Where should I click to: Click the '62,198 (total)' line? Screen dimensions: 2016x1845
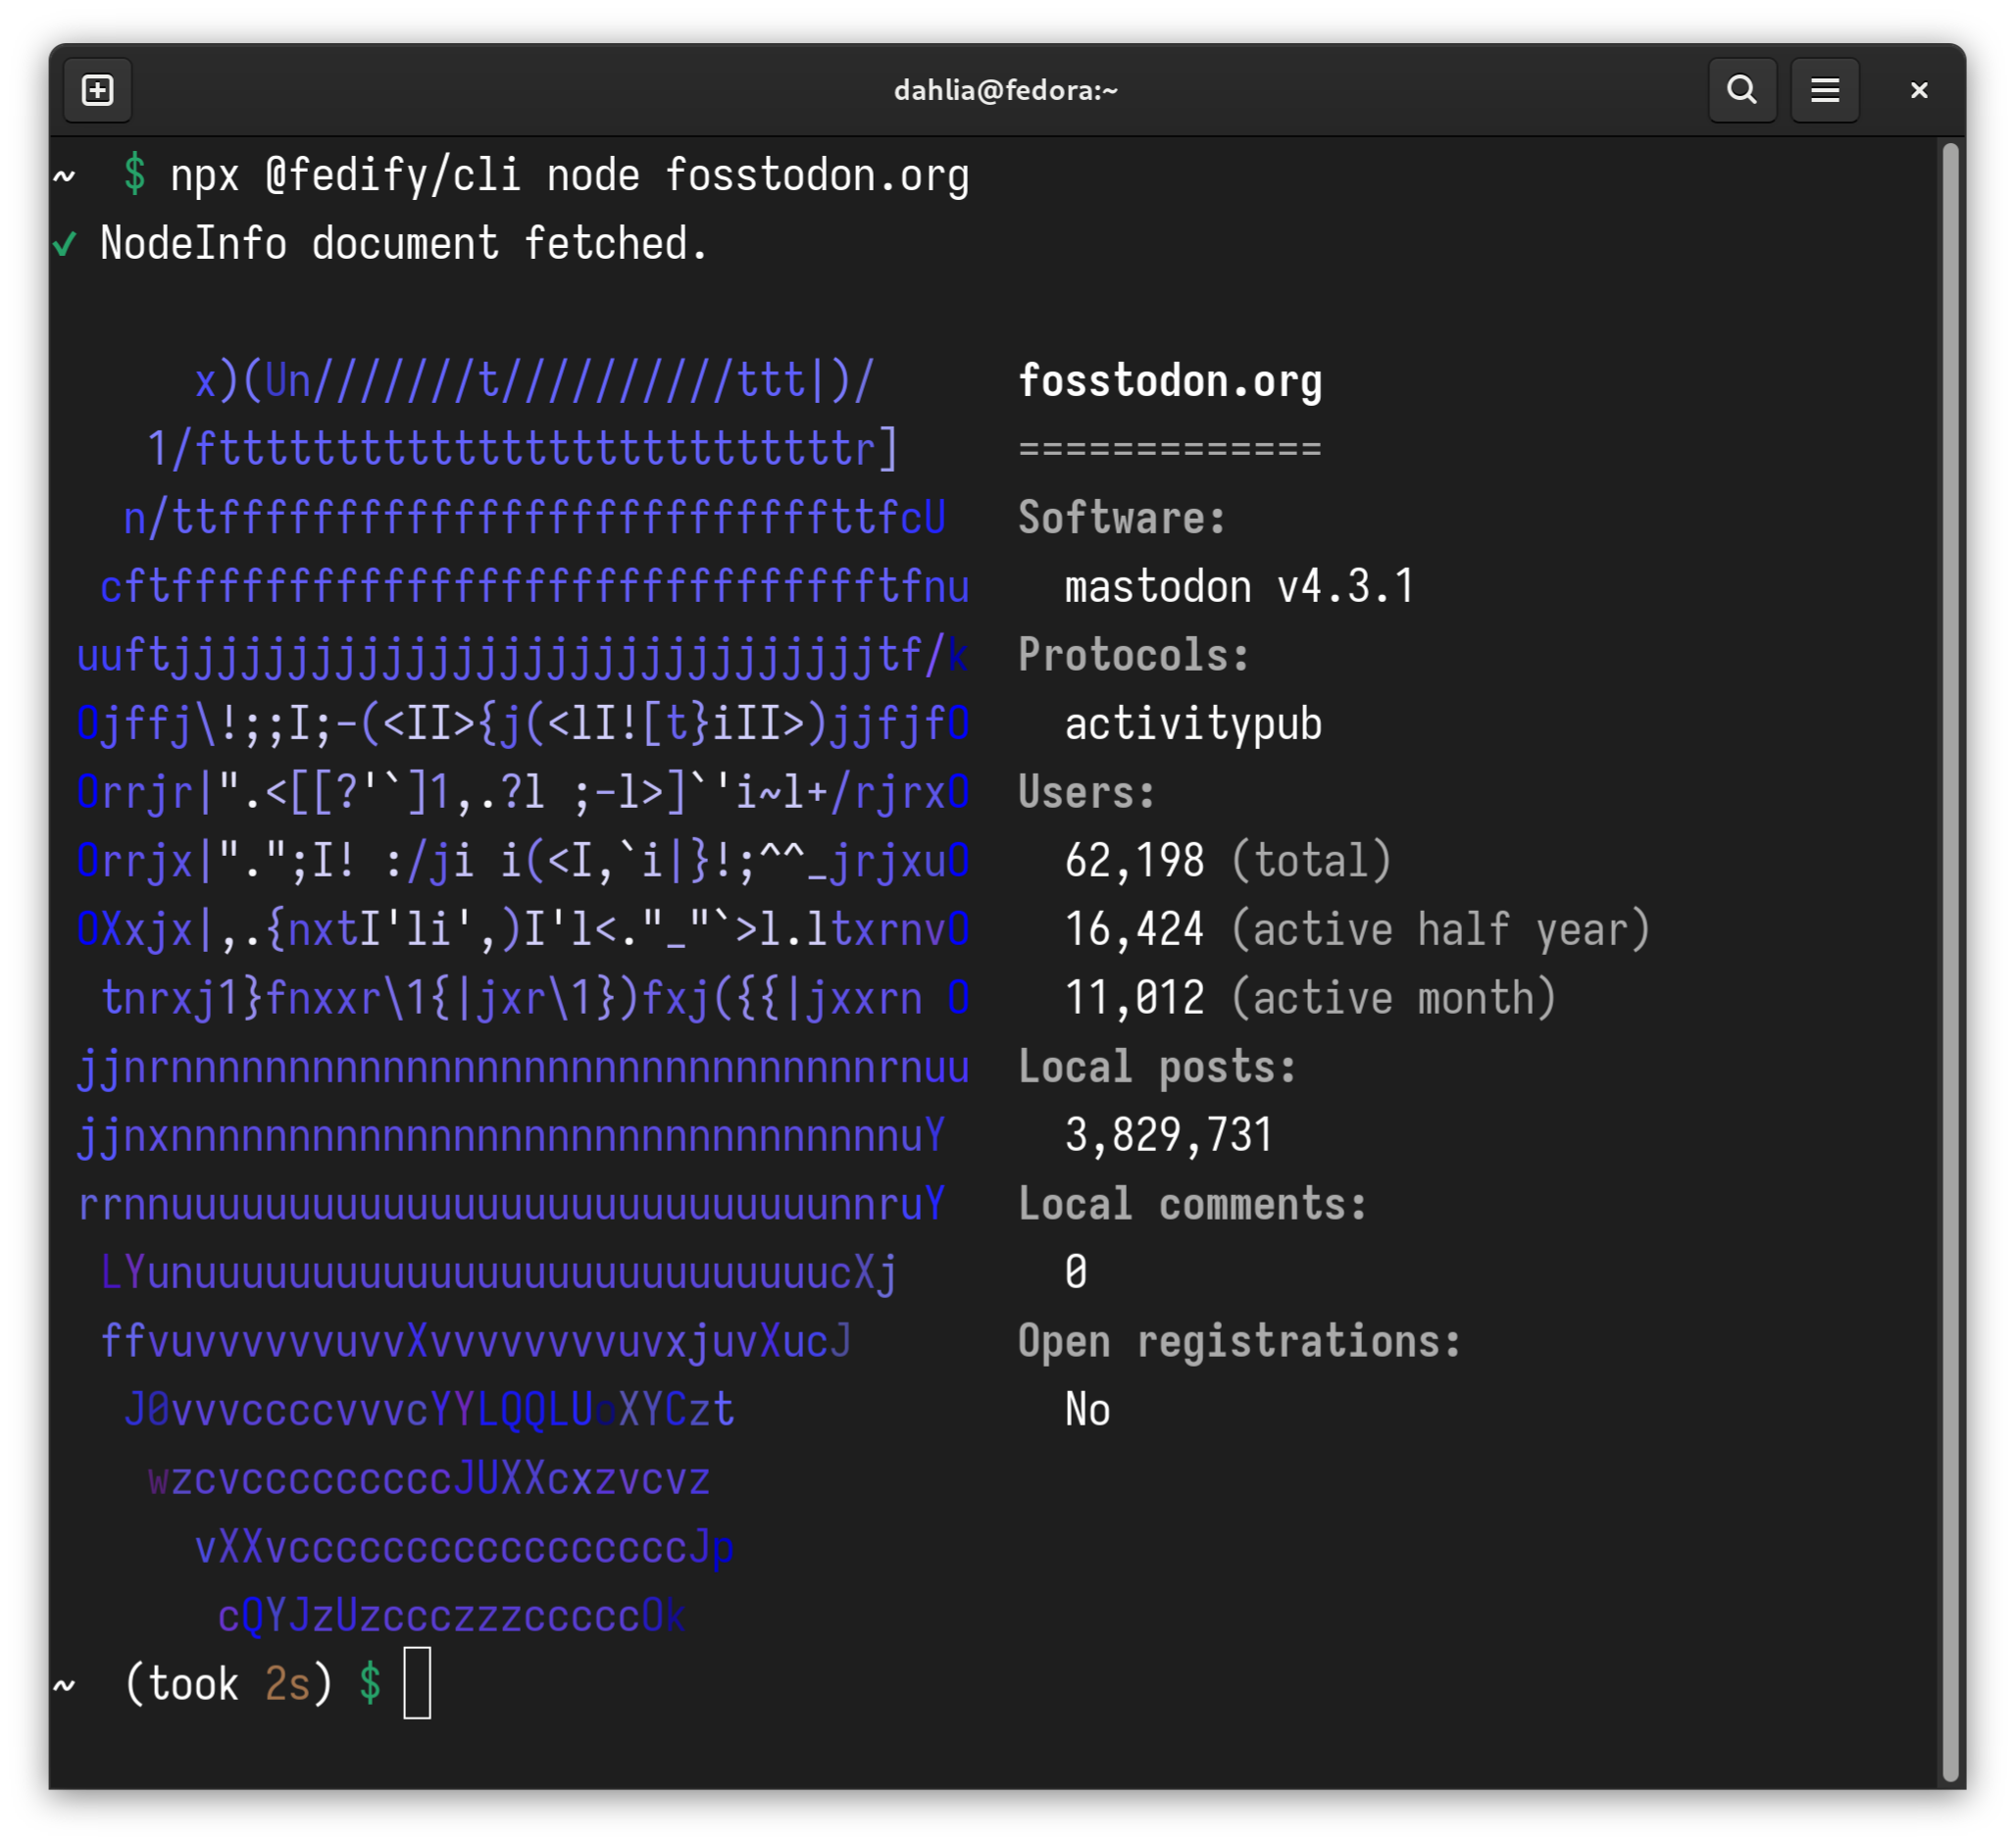pyautogui.click(x=1229, y=861)
